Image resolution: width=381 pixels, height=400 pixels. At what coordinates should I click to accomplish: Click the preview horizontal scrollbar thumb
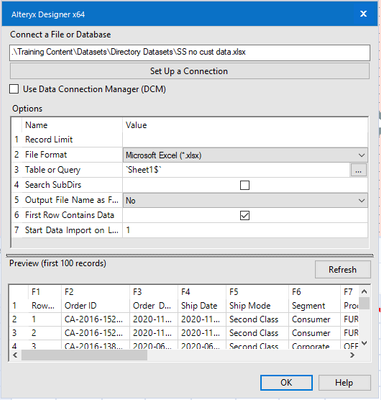[84, 355]
